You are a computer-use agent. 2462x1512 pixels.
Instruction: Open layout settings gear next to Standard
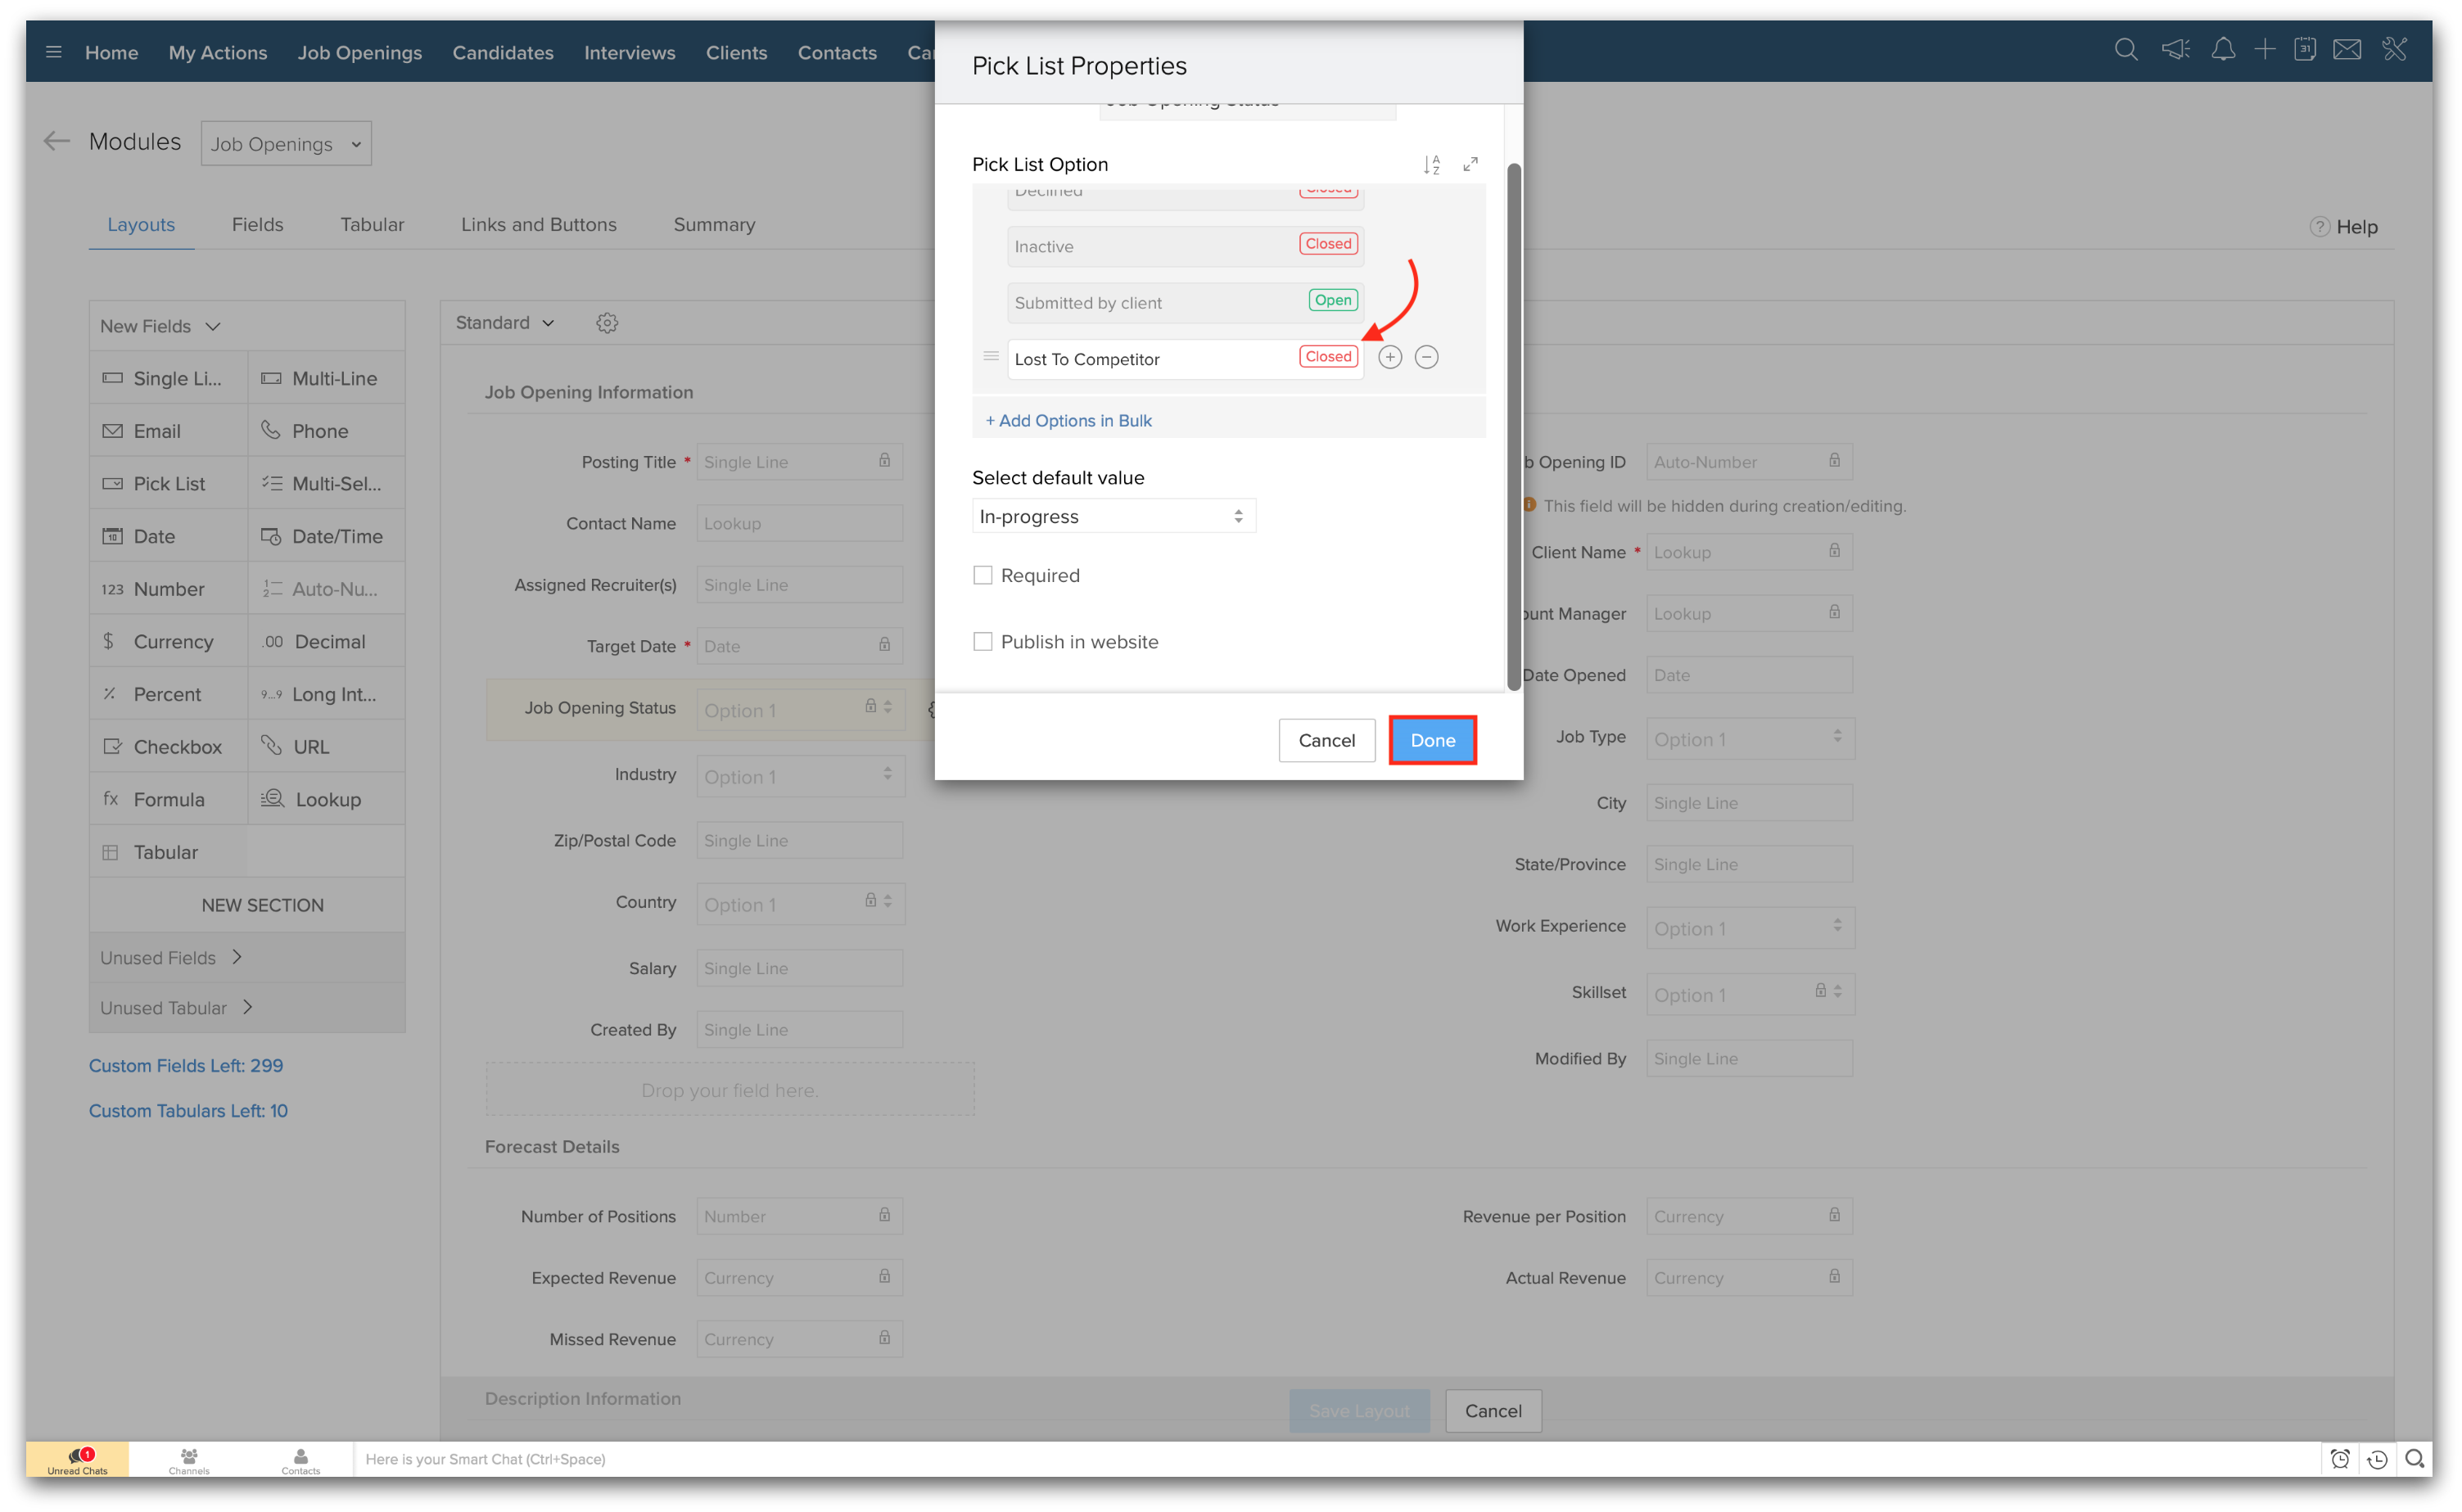607,323
